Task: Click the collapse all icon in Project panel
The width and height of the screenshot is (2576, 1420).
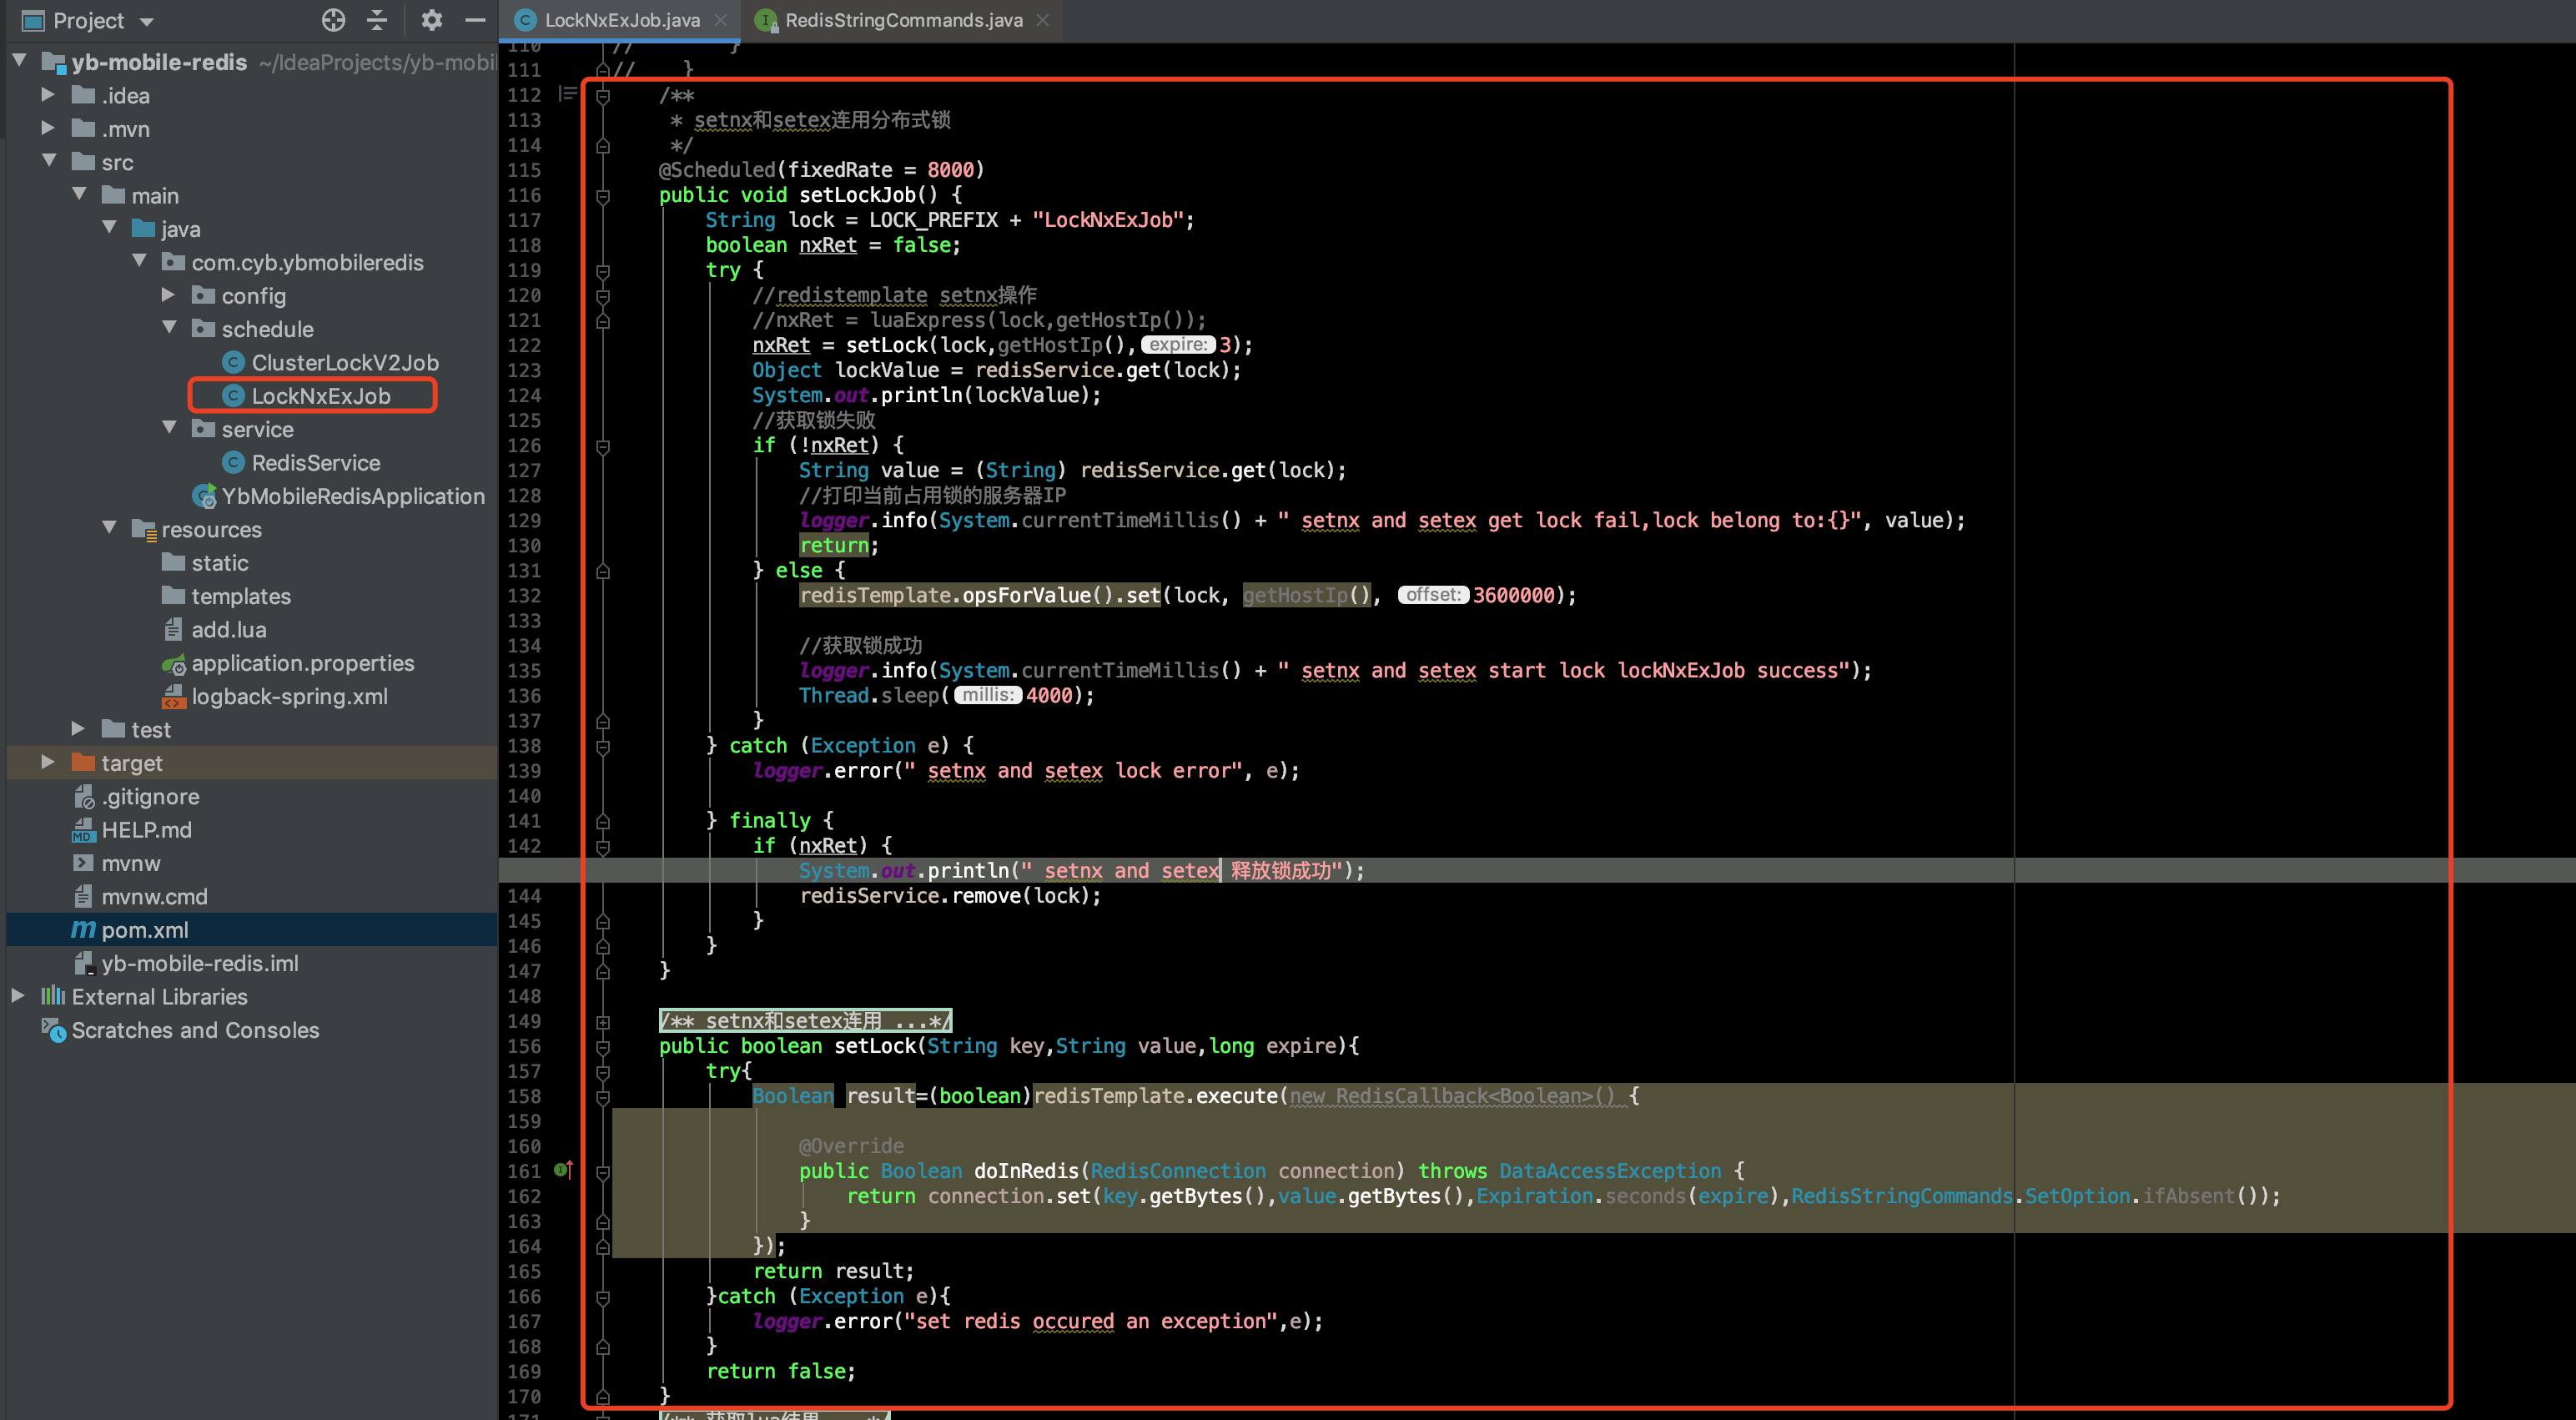Action: tap(377, 20)
